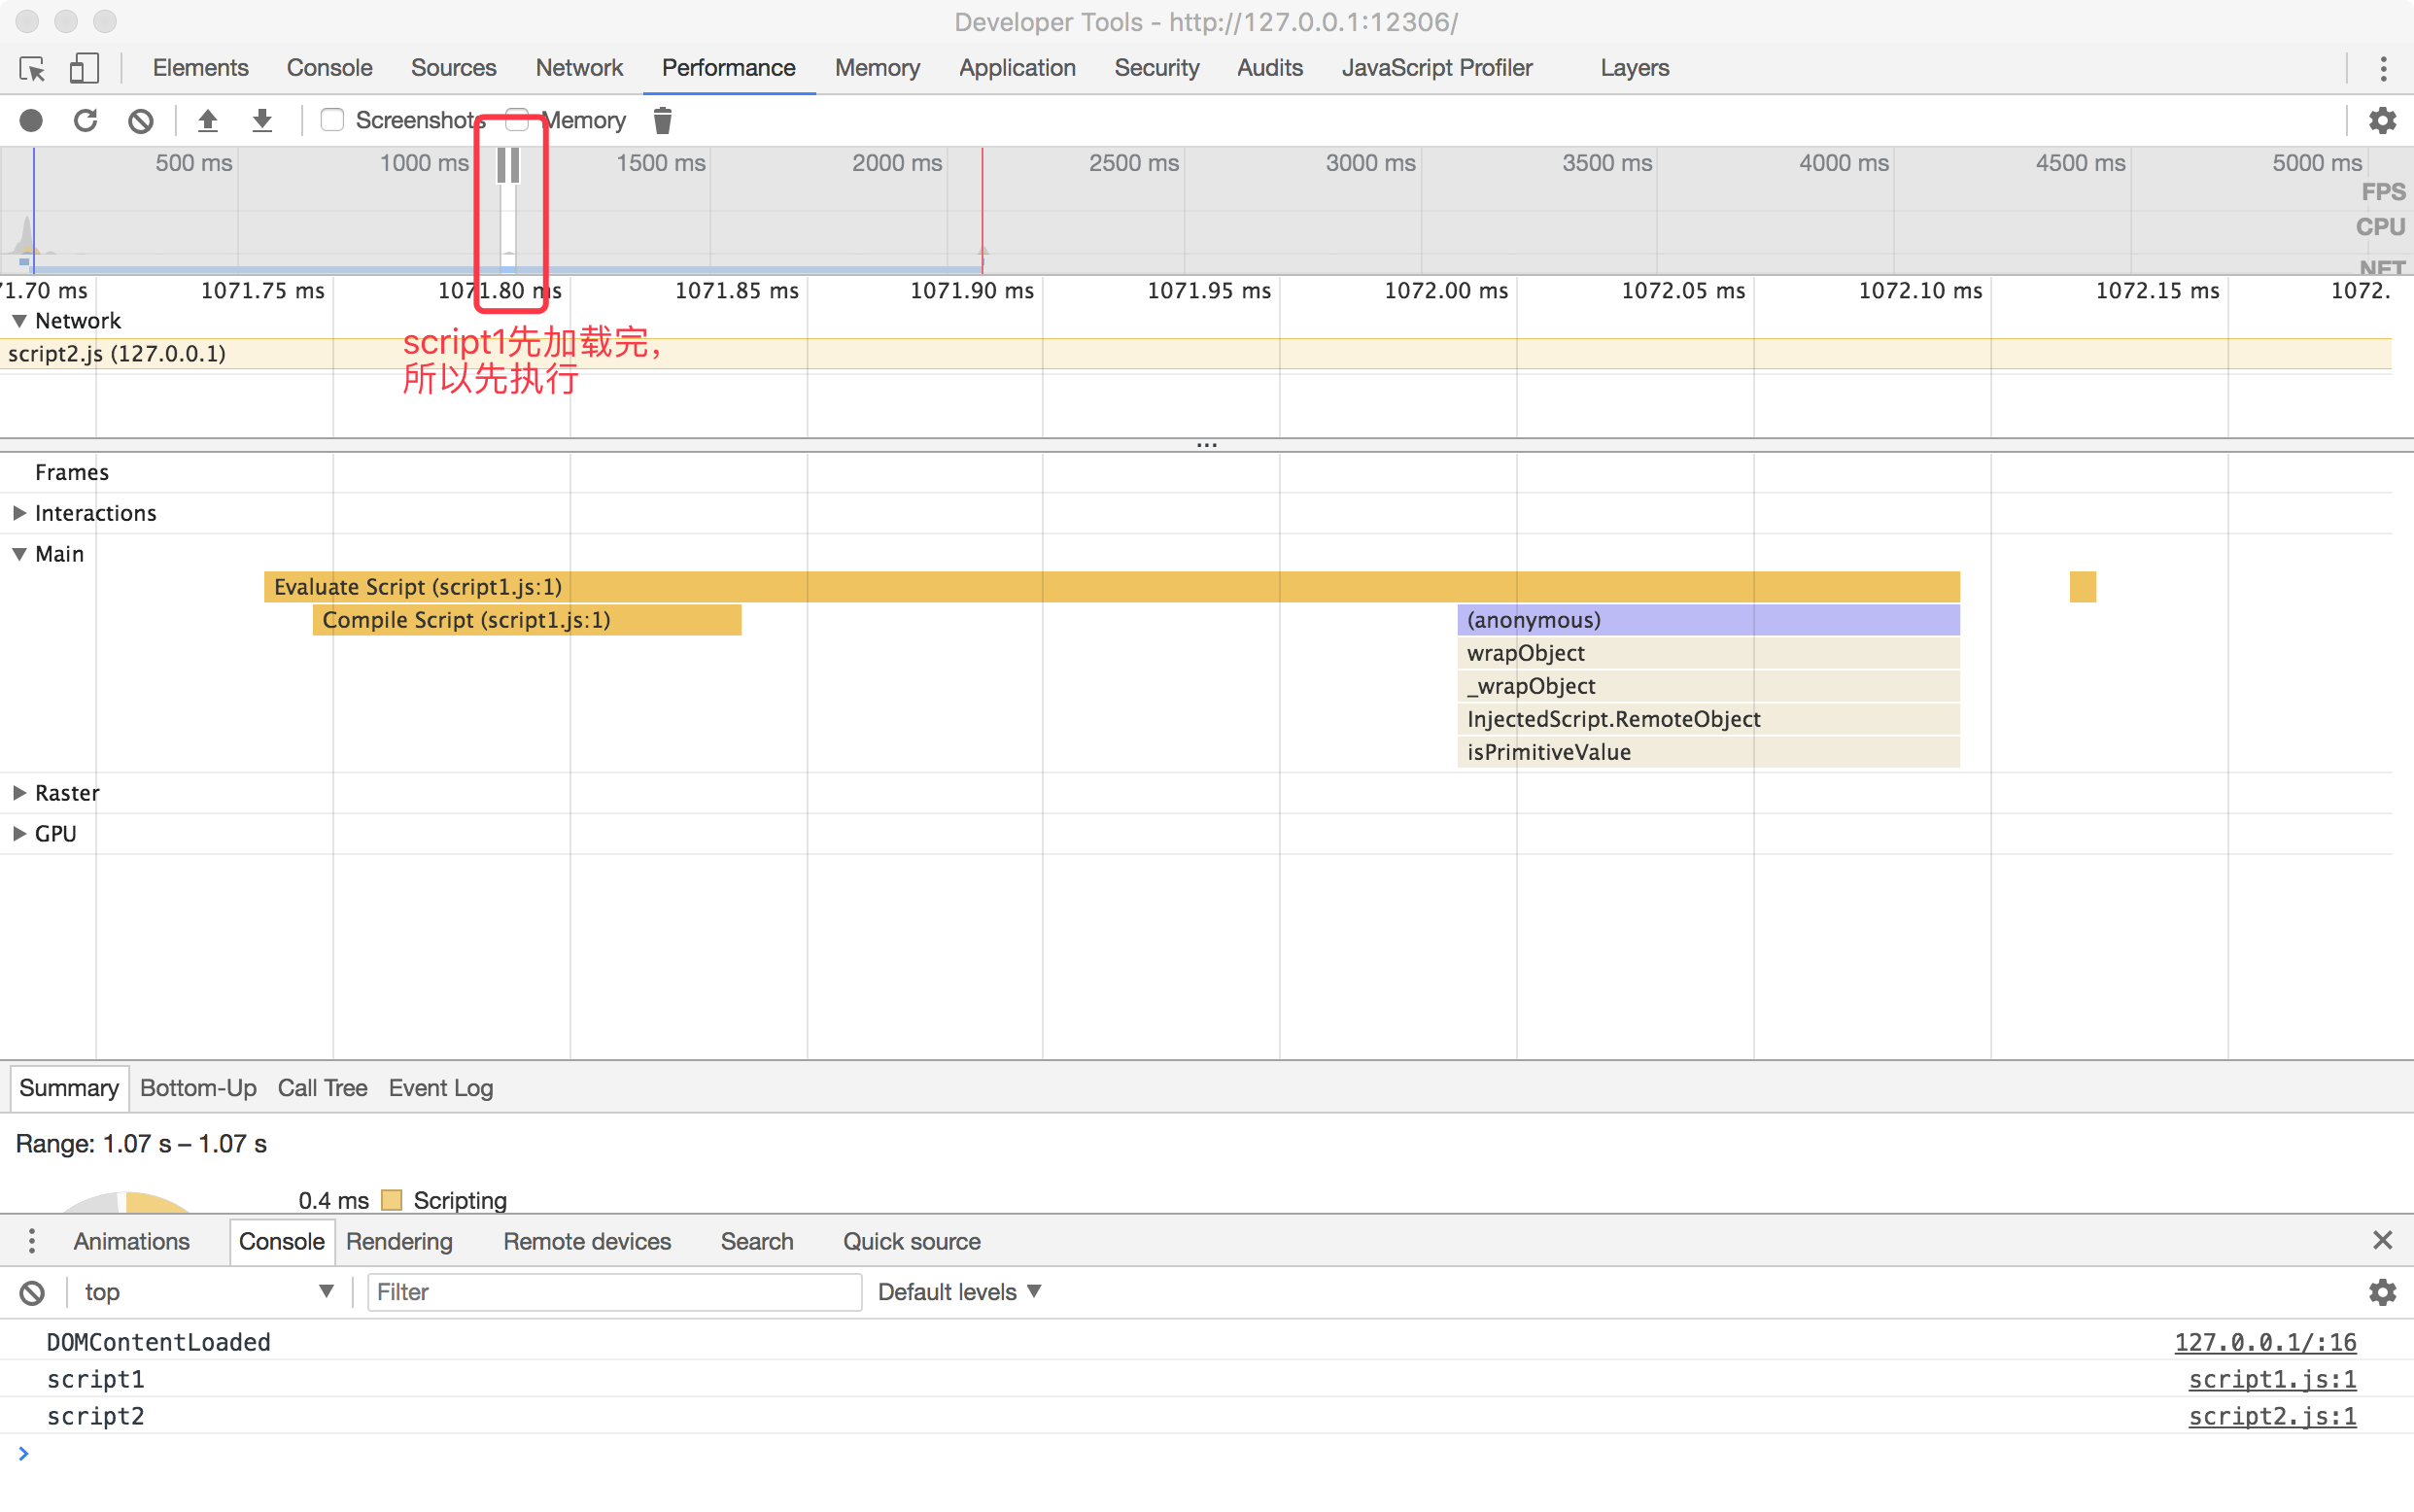
Task: Collapse the Network section
Action: (19, 321)
